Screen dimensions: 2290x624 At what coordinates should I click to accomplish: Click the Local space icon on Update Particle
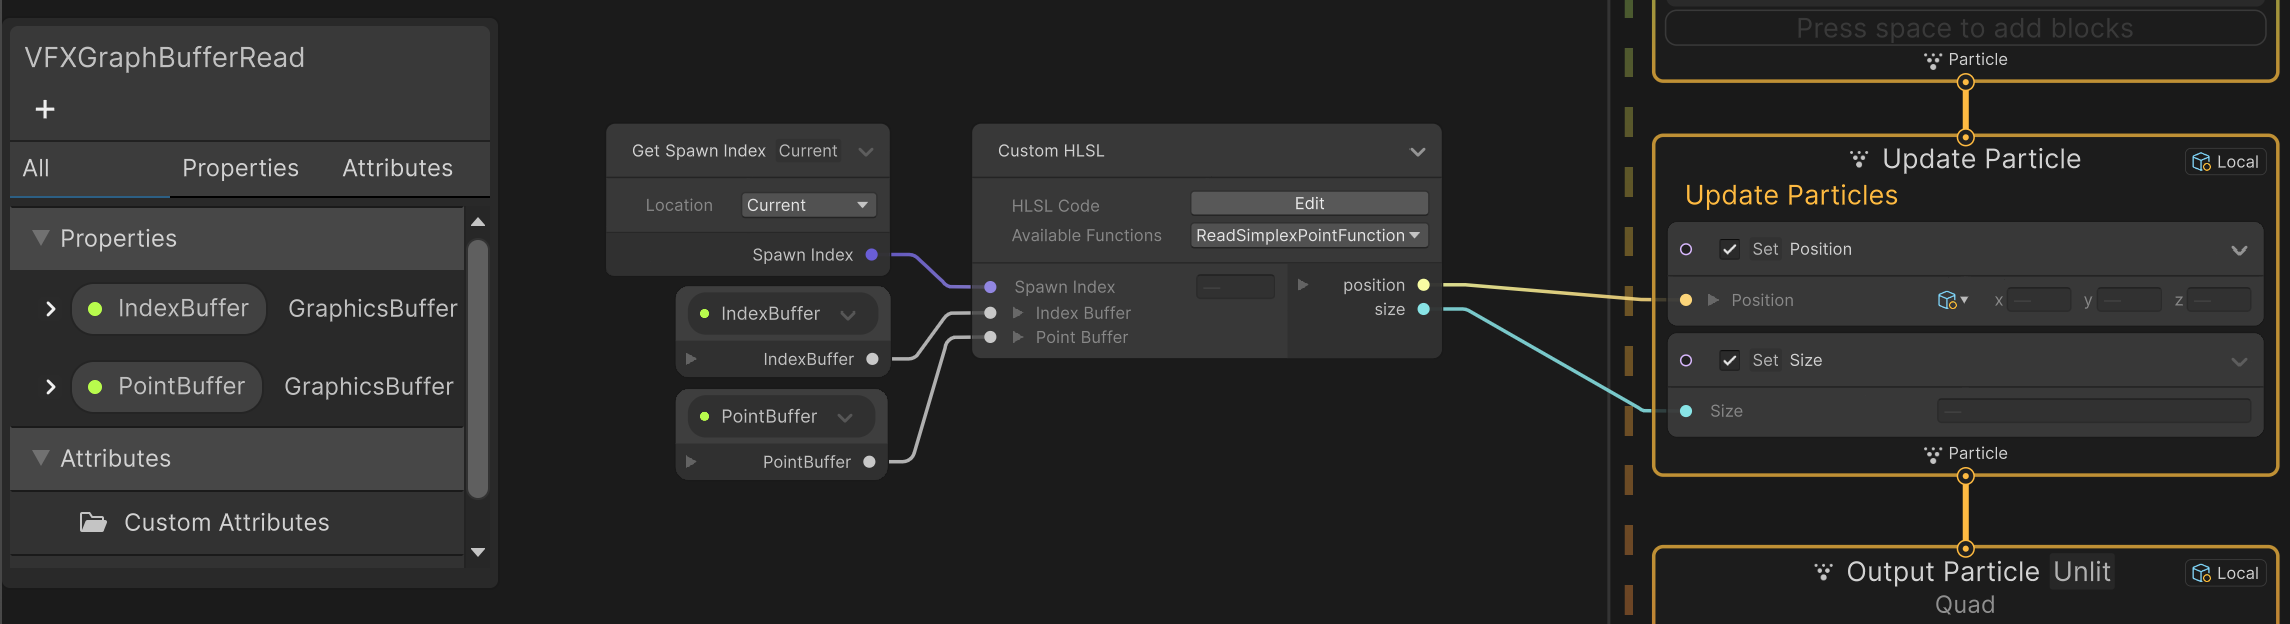click(x=2201, y=162)
